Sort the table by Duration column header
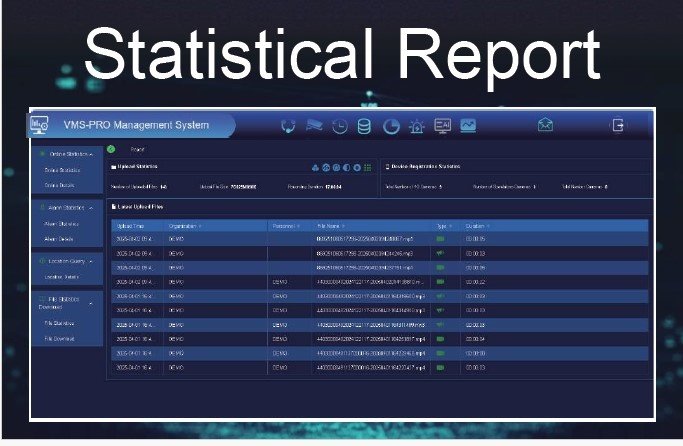Viewport: 683px width, 446px height. tap(476, 226)
